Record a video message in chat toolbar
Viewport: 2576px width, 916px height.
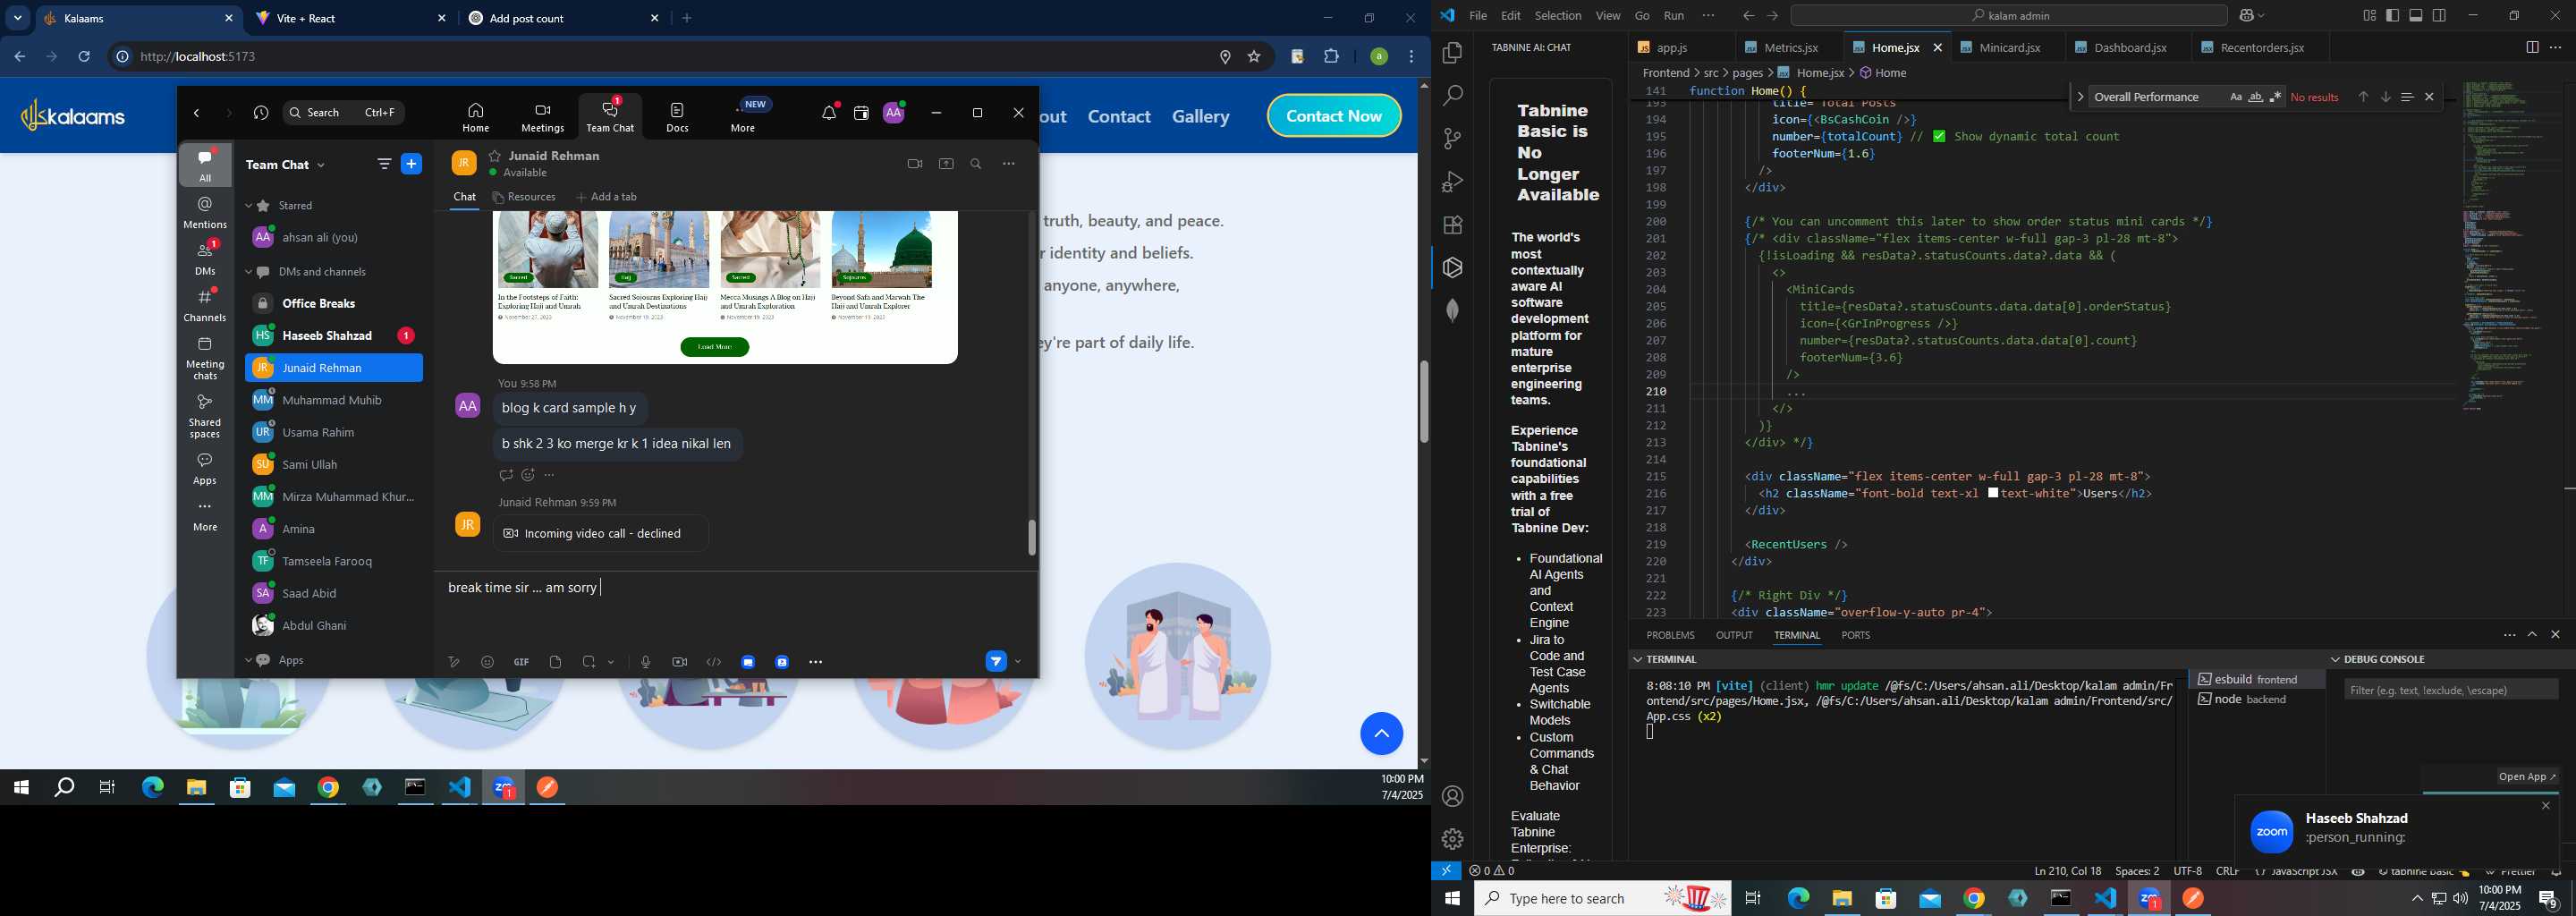pos(679,662)
